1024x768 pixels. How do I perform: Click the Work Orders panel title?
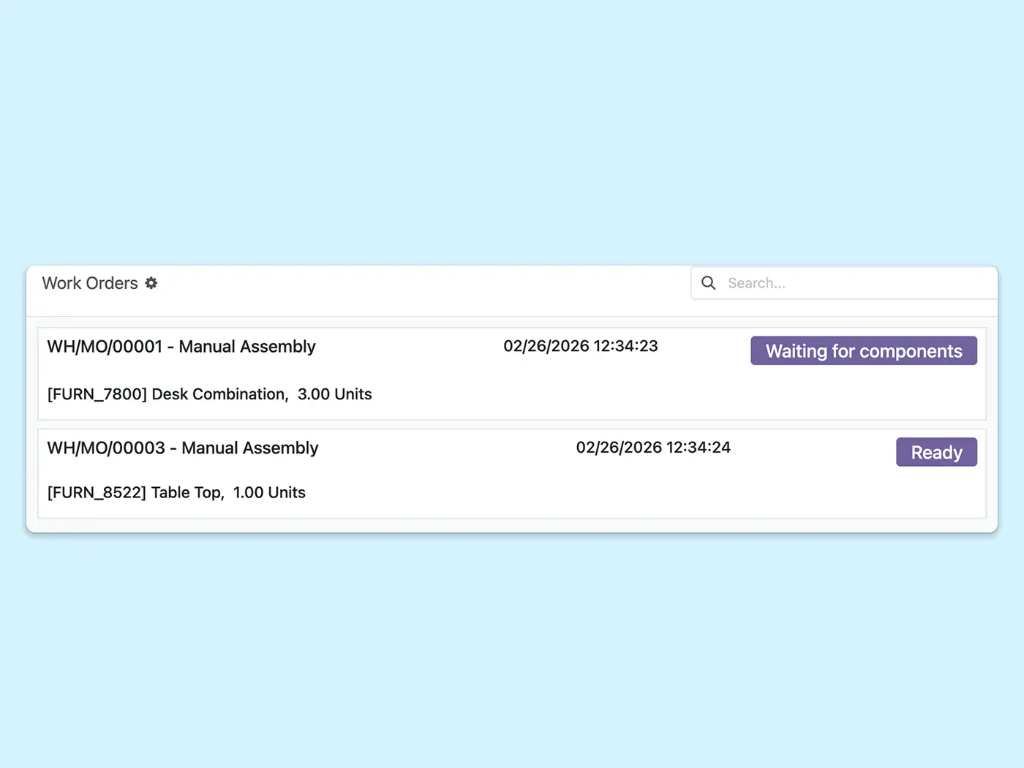88,283
